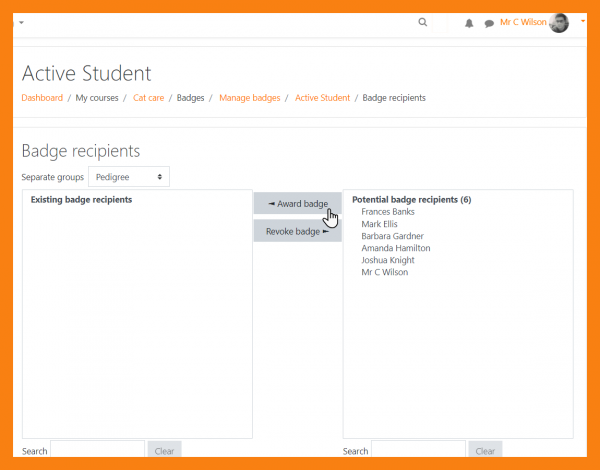Open the notifications bell icon
This screenshot has height=470, width=600.
[x=469, y=23]
